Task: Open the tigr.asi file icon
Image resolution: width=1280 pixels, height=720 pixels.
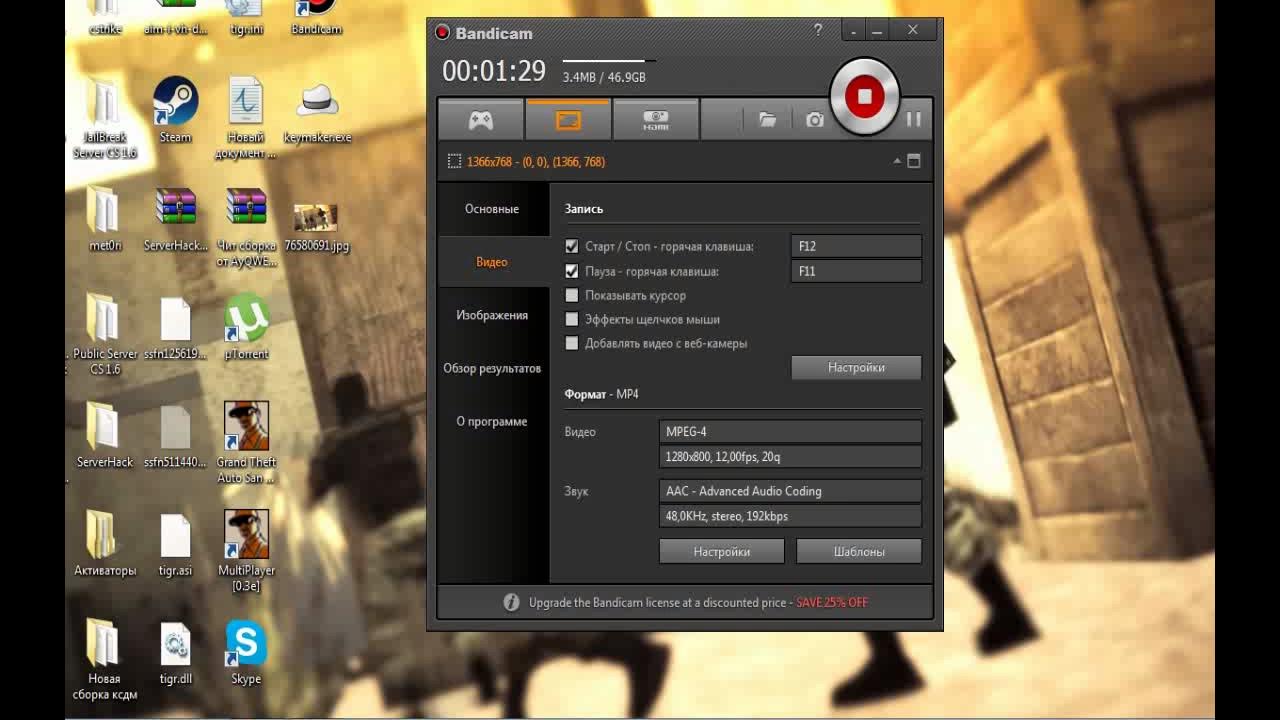Action: coord(175,544)
